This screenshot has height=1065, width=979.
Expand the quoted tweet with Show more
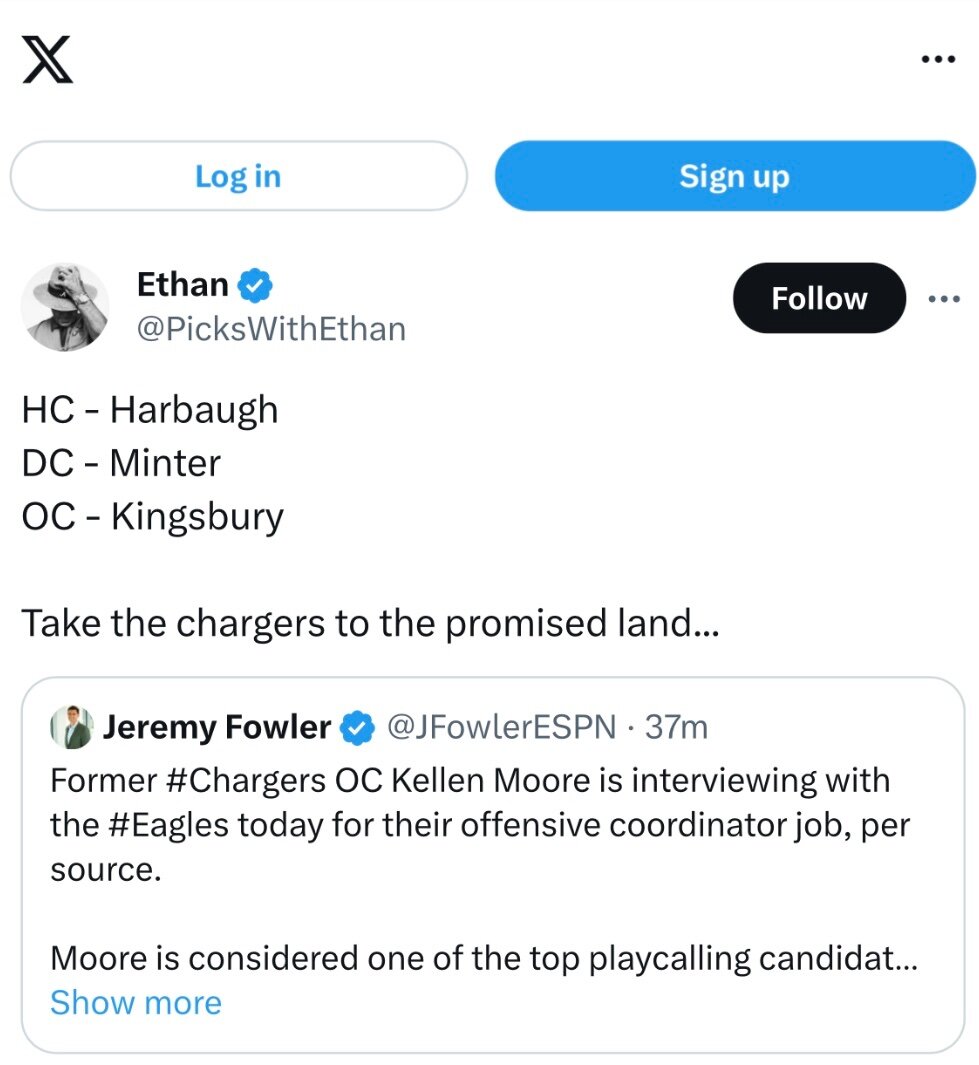point(136,1003)
